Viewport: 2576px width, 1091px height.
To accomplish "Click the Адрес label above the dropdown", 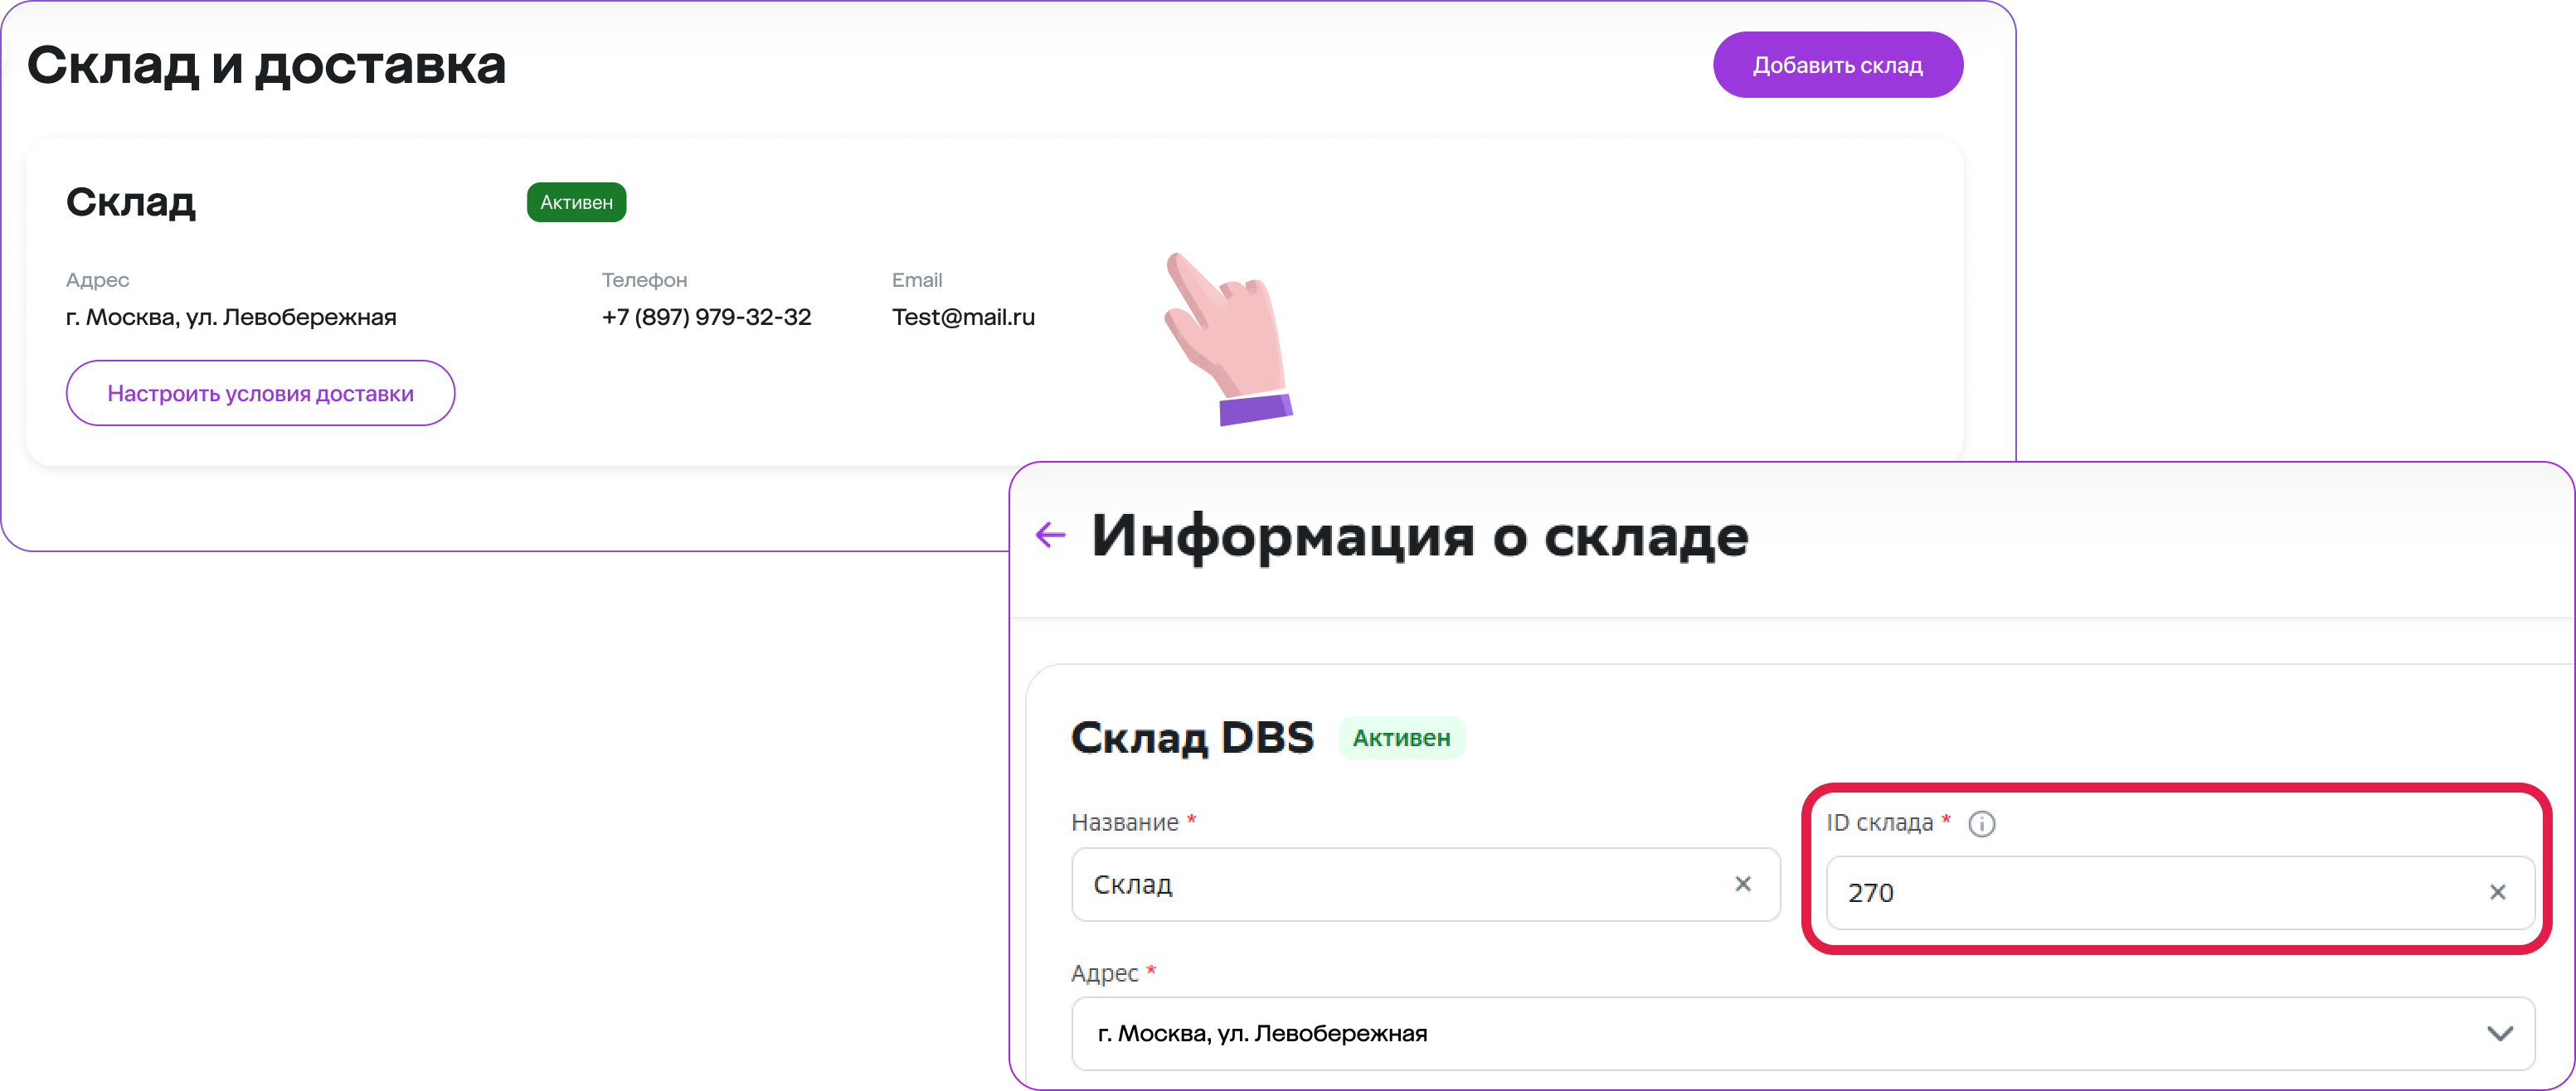I will (1104, 973).
